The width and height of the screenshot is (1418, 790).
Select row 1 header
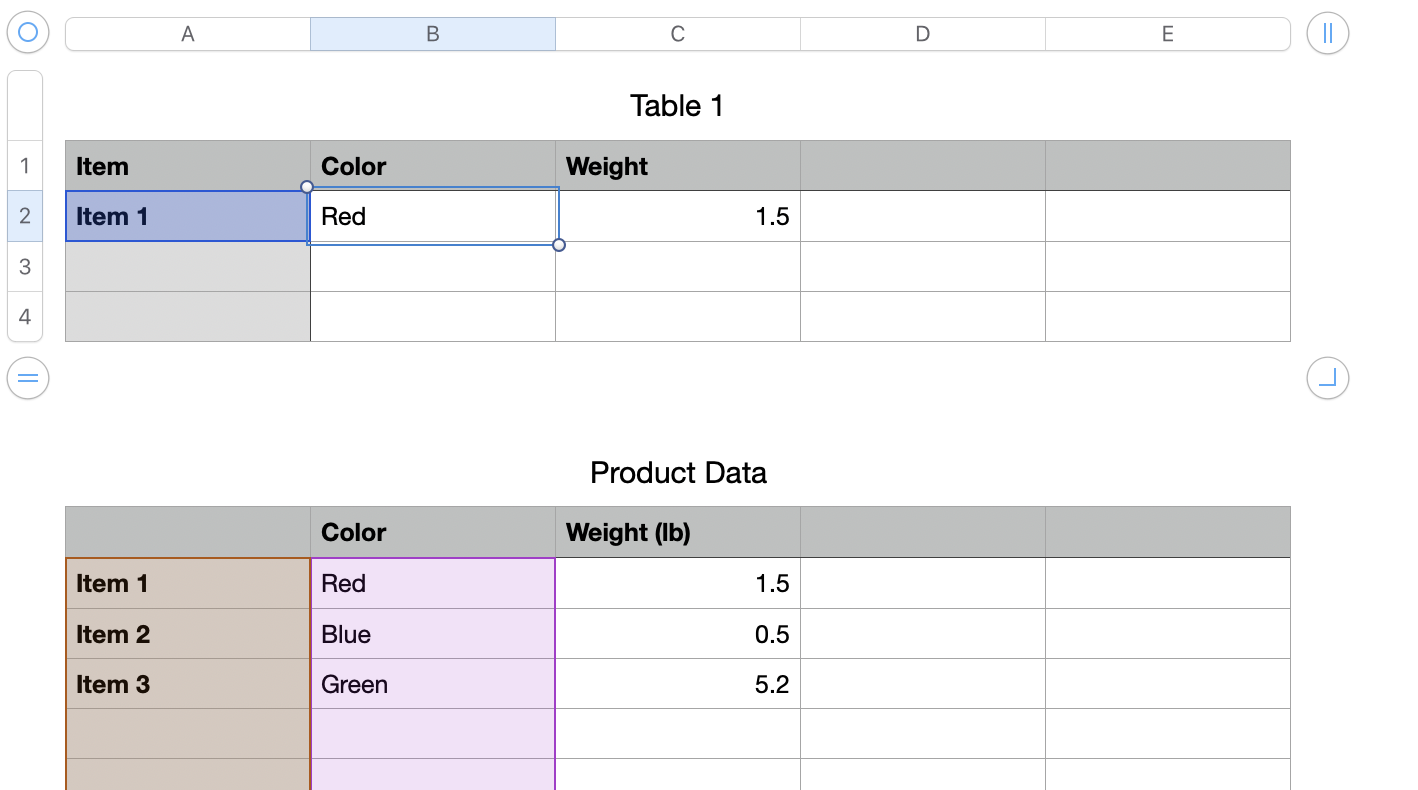coord(25,166)
